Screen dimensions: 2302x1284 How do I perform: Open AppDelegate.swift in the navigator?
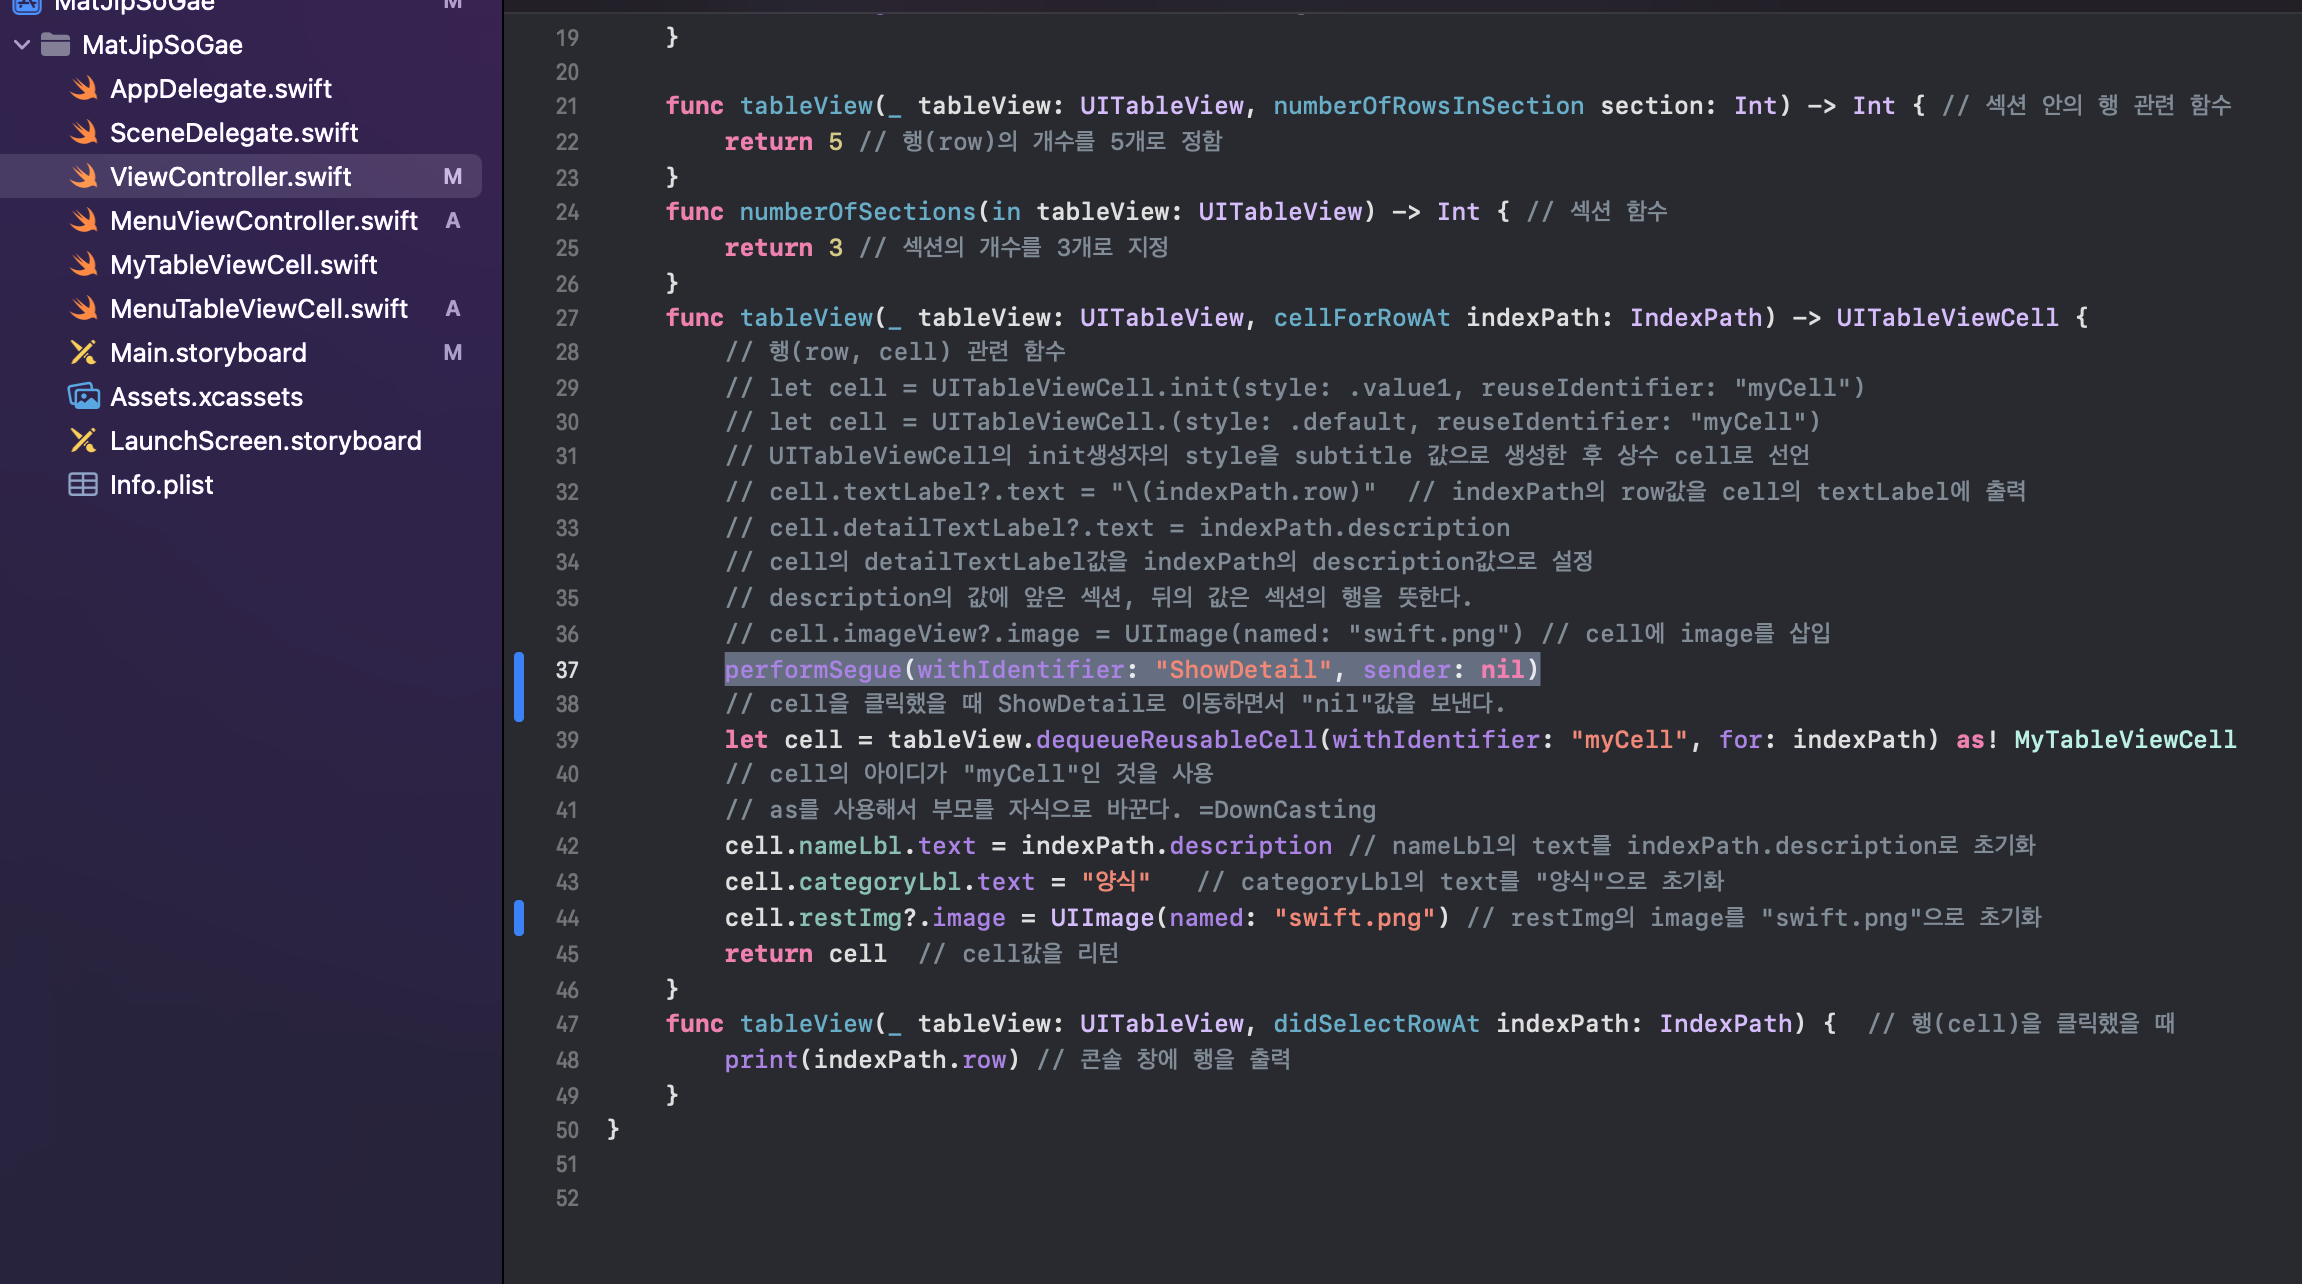point(220,89)
